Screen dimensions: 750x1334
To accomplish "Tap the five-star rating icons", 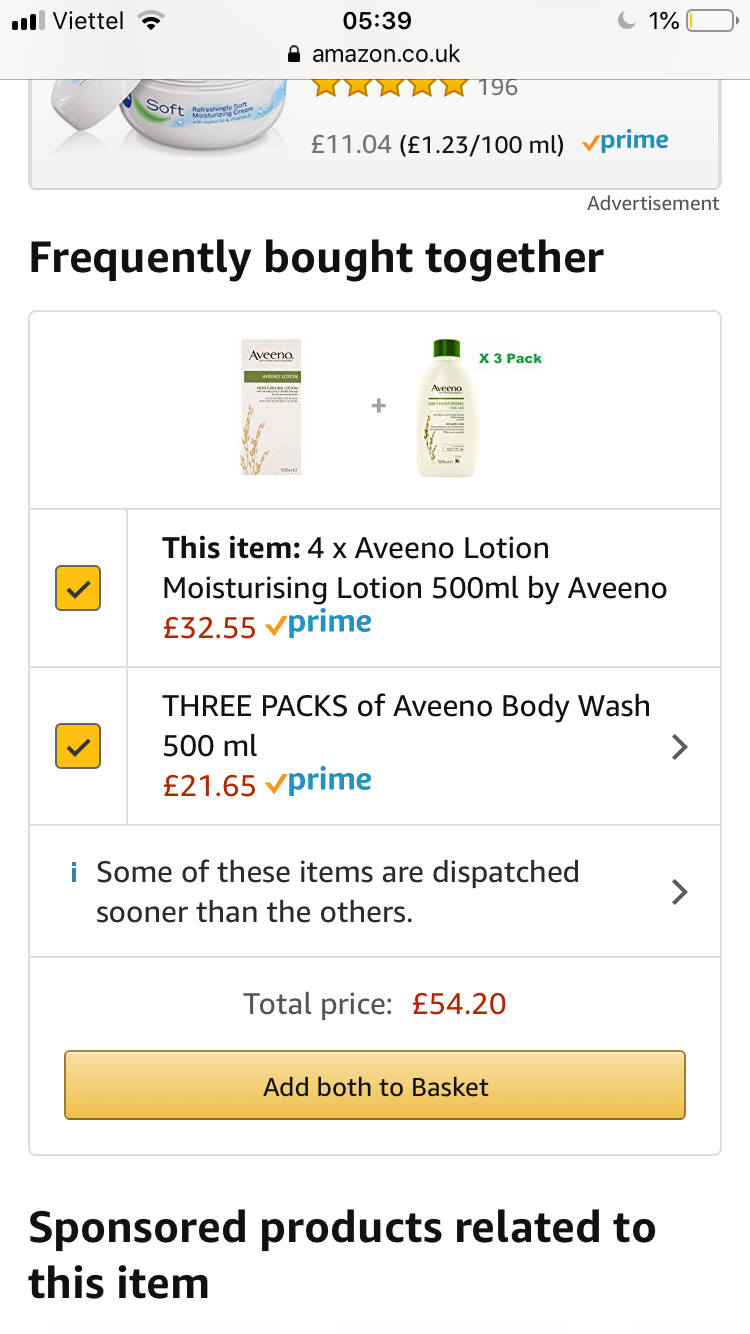I will coord(389,87).
